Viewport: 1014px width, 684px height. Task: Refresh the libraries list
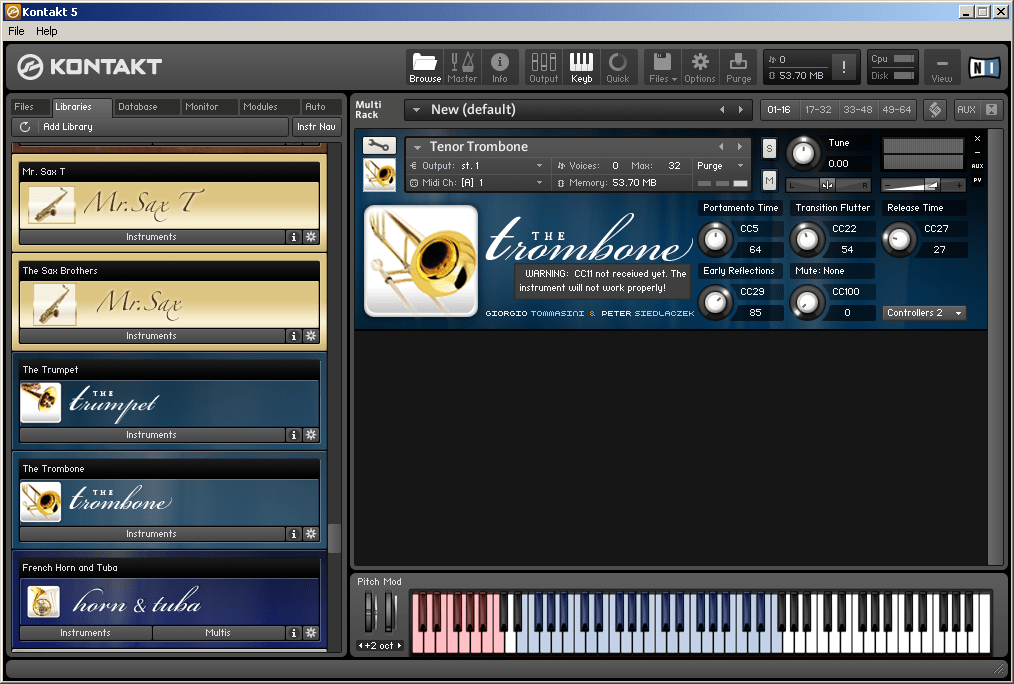coord(25,127)
